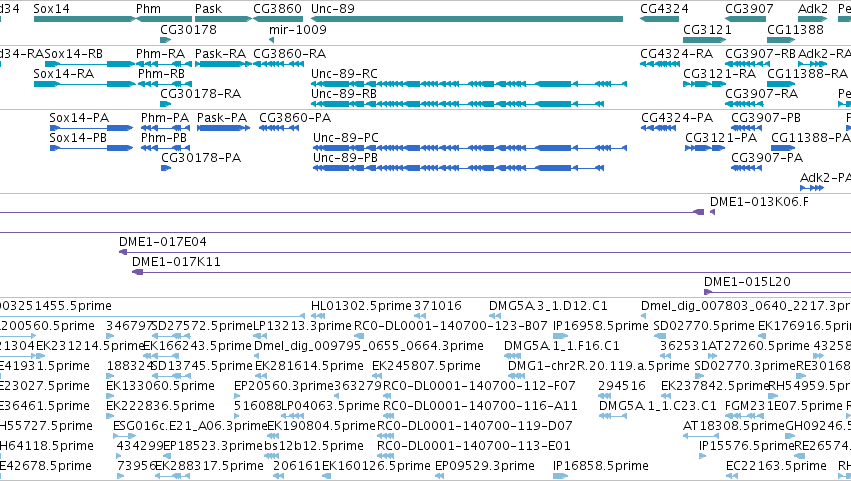Click BAC clone DME1-015L20
This screenshot has width=851, height=481.
[747, 282]
